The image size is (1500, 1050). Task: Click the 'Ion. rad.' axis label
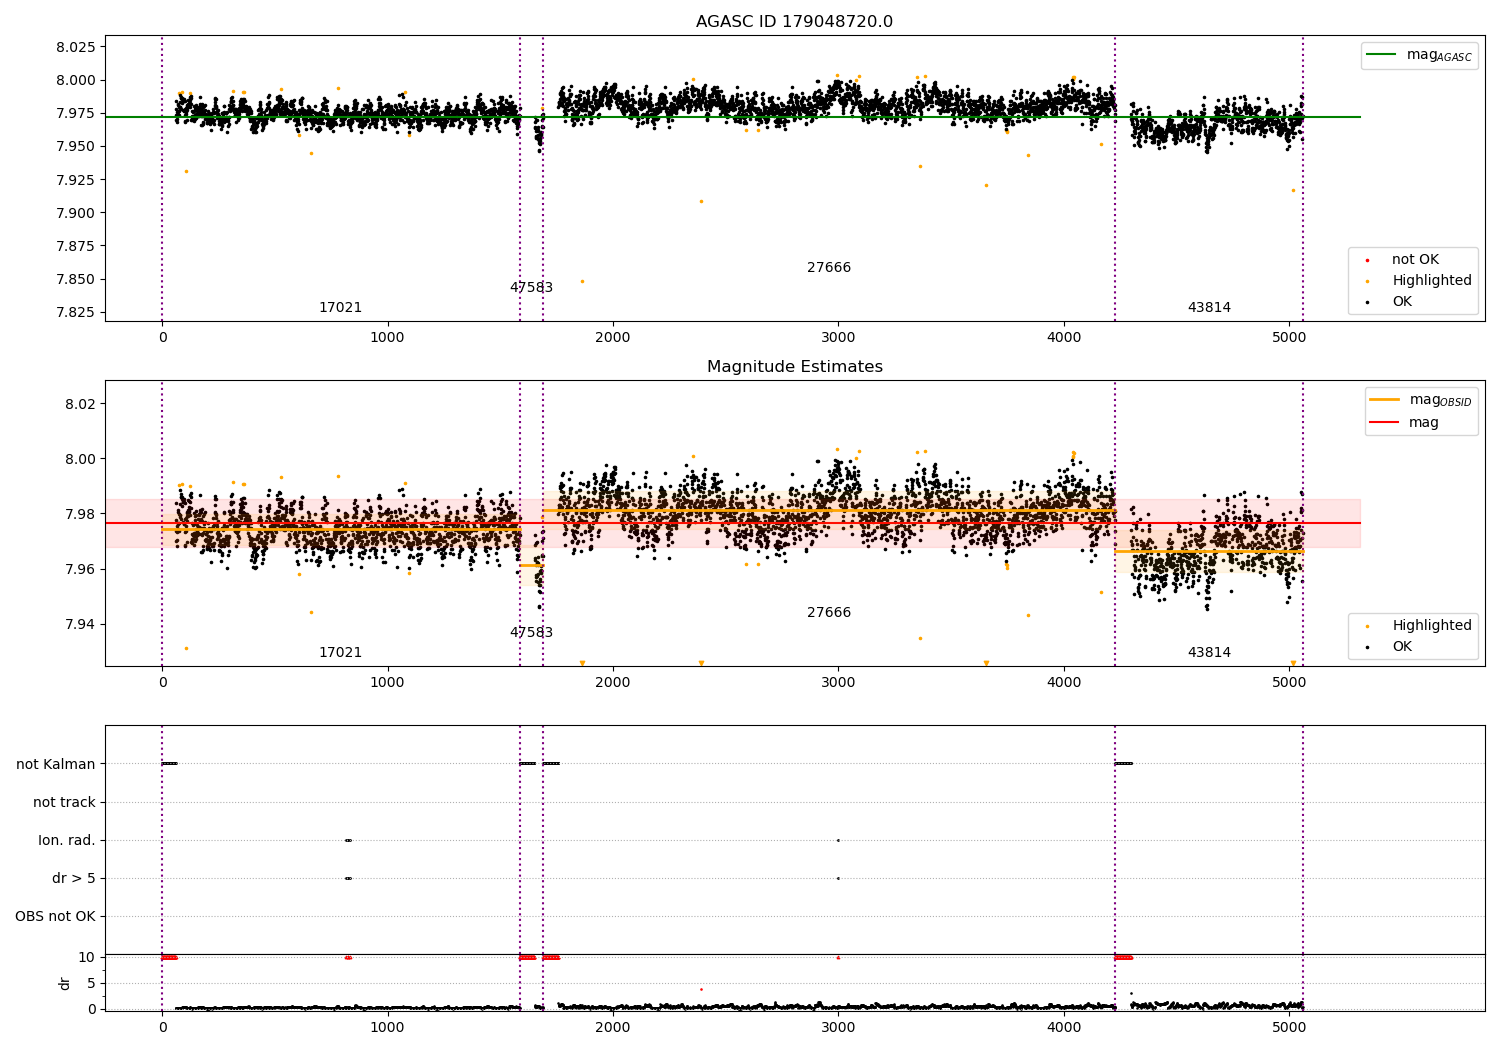(67, 841)
